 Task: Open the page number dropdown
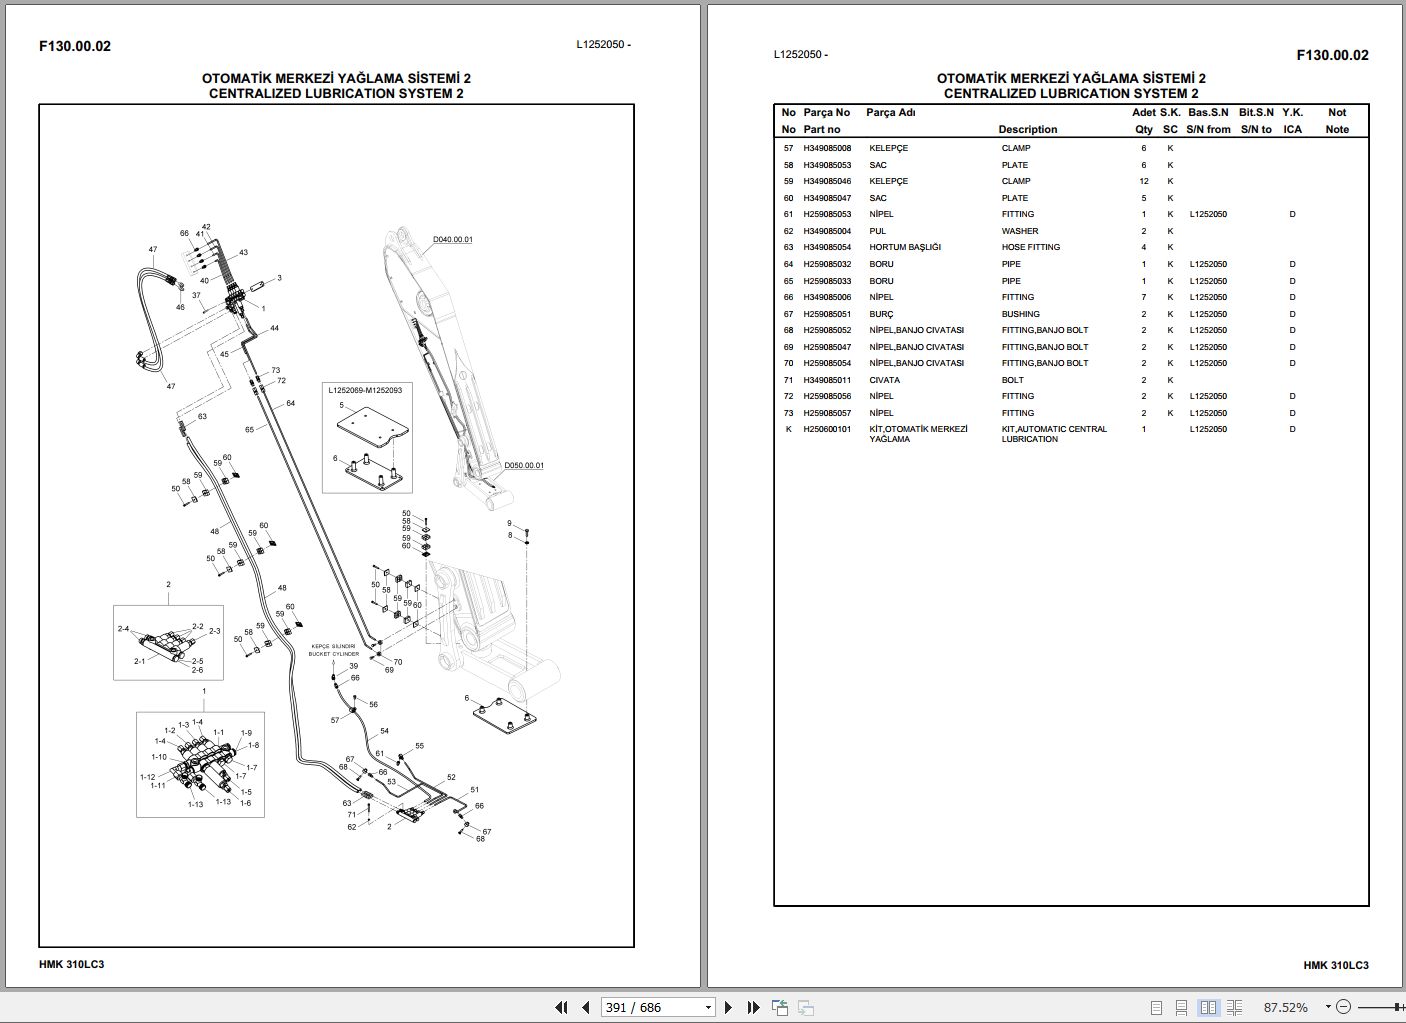708,1007
